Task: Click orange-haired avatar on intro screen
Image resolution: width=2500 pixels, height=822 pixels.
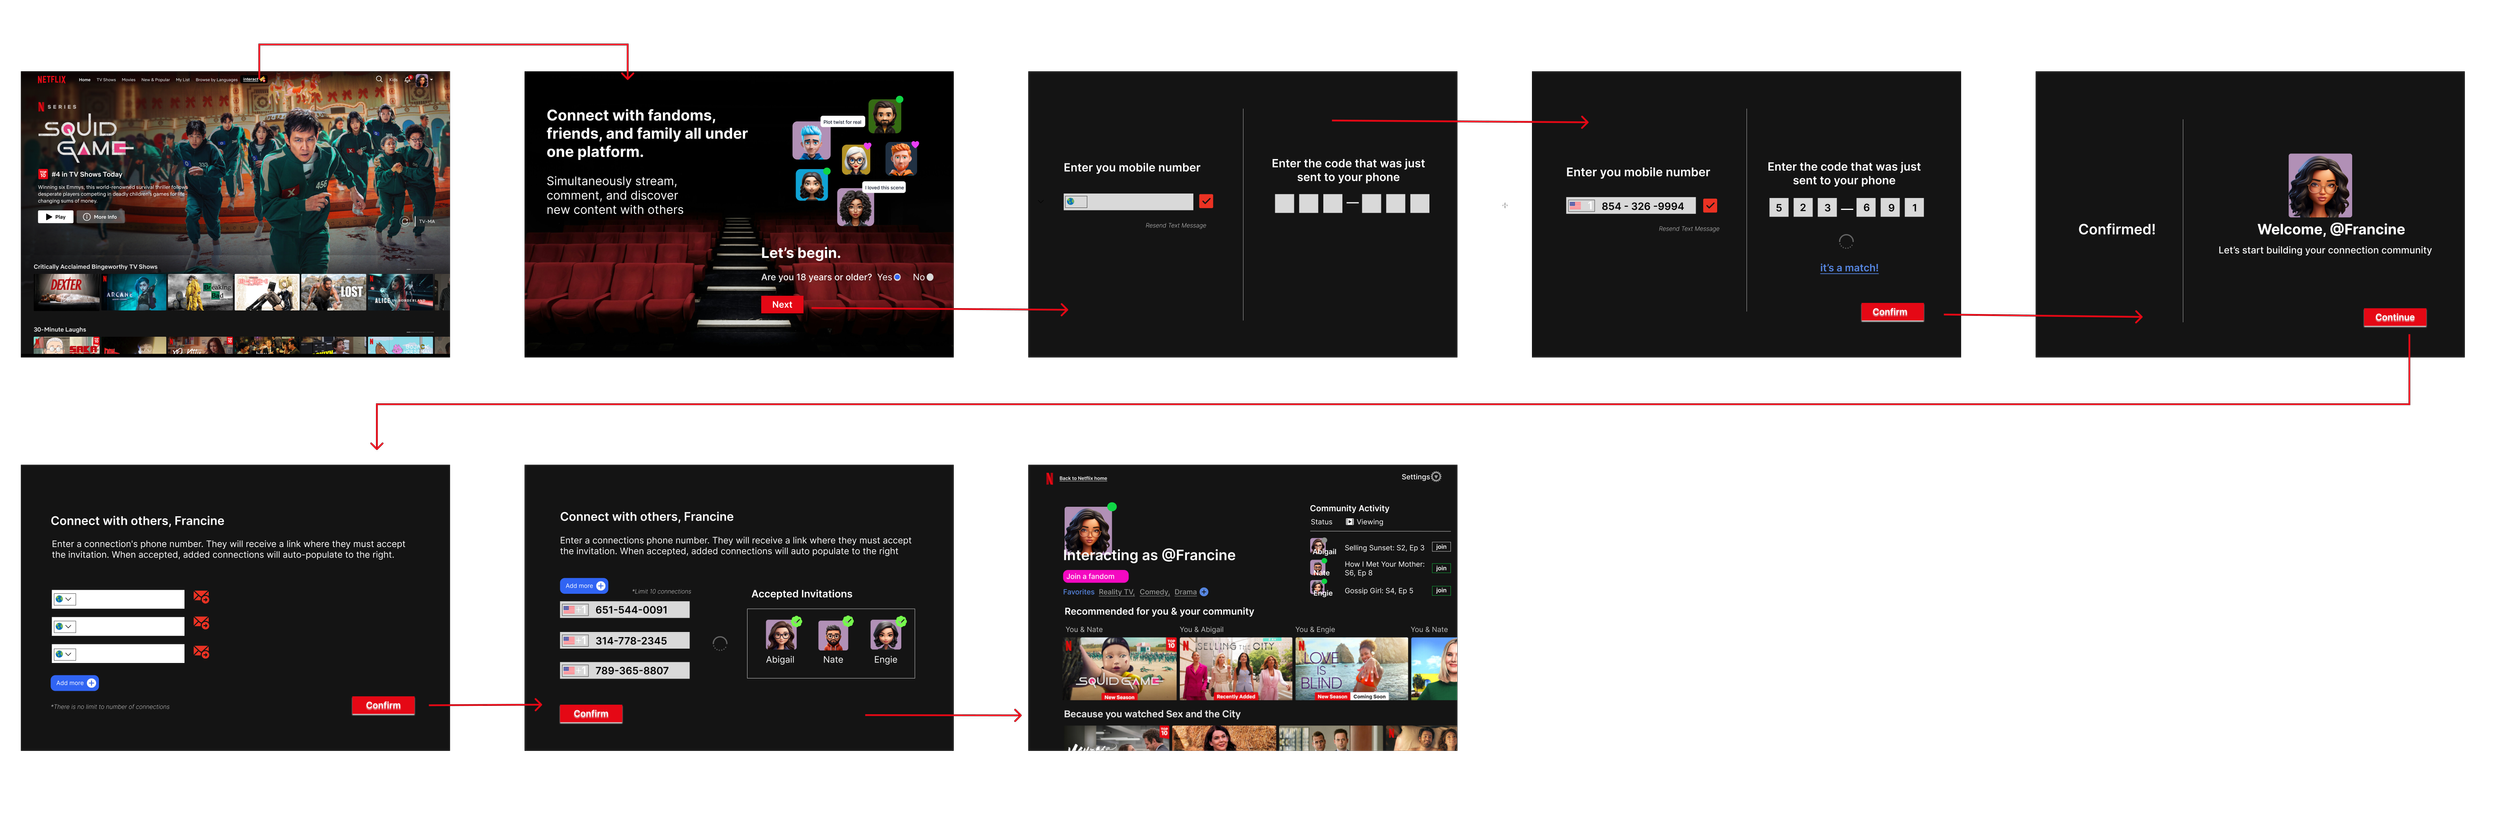Action: [x=901, y=158]
